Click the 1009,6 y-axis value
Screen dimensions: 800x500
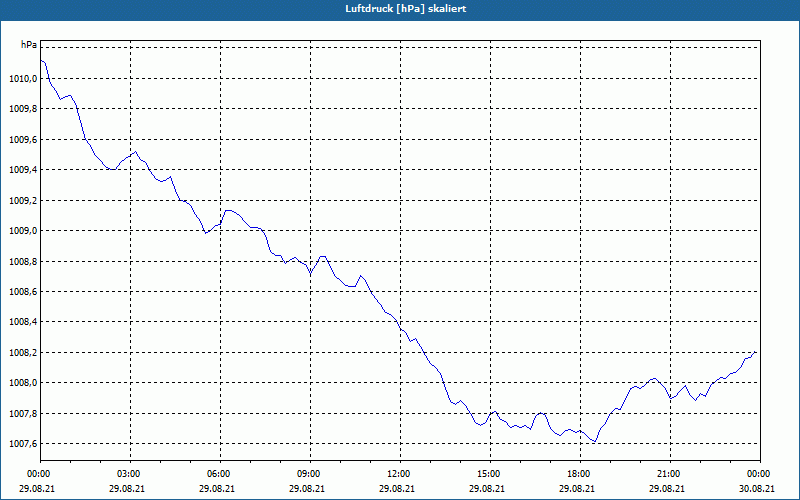[23, 139]
